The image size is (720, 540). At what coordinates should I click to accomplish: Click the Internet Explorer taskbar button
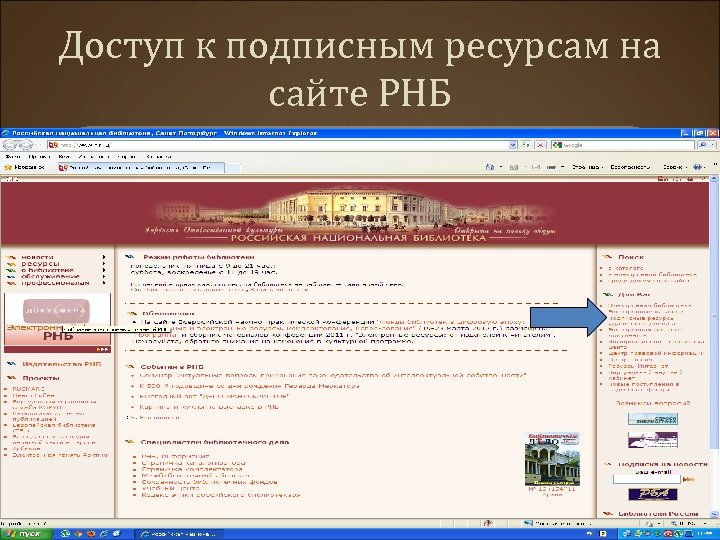(x=179, y=534)
